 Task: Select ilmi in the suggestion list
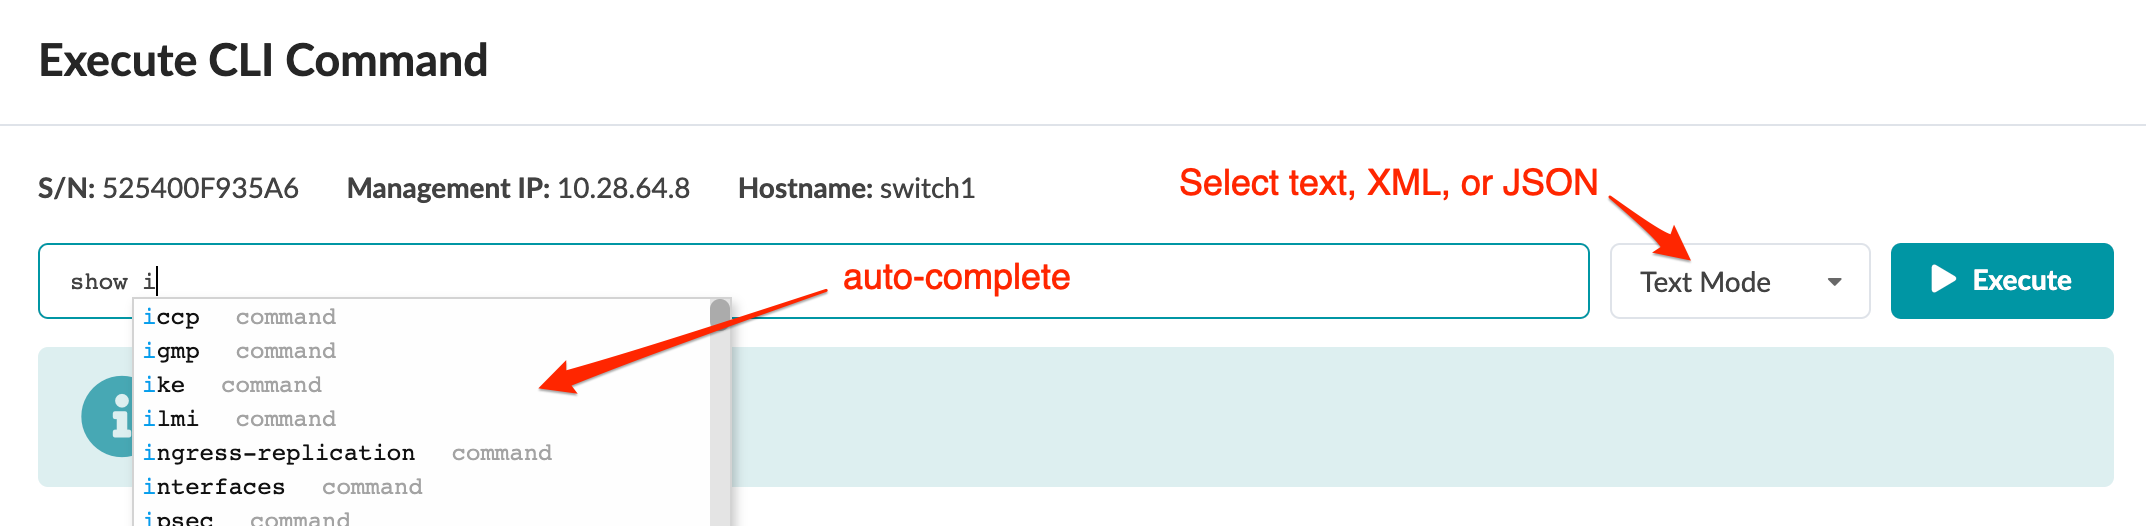pos(171,419)
